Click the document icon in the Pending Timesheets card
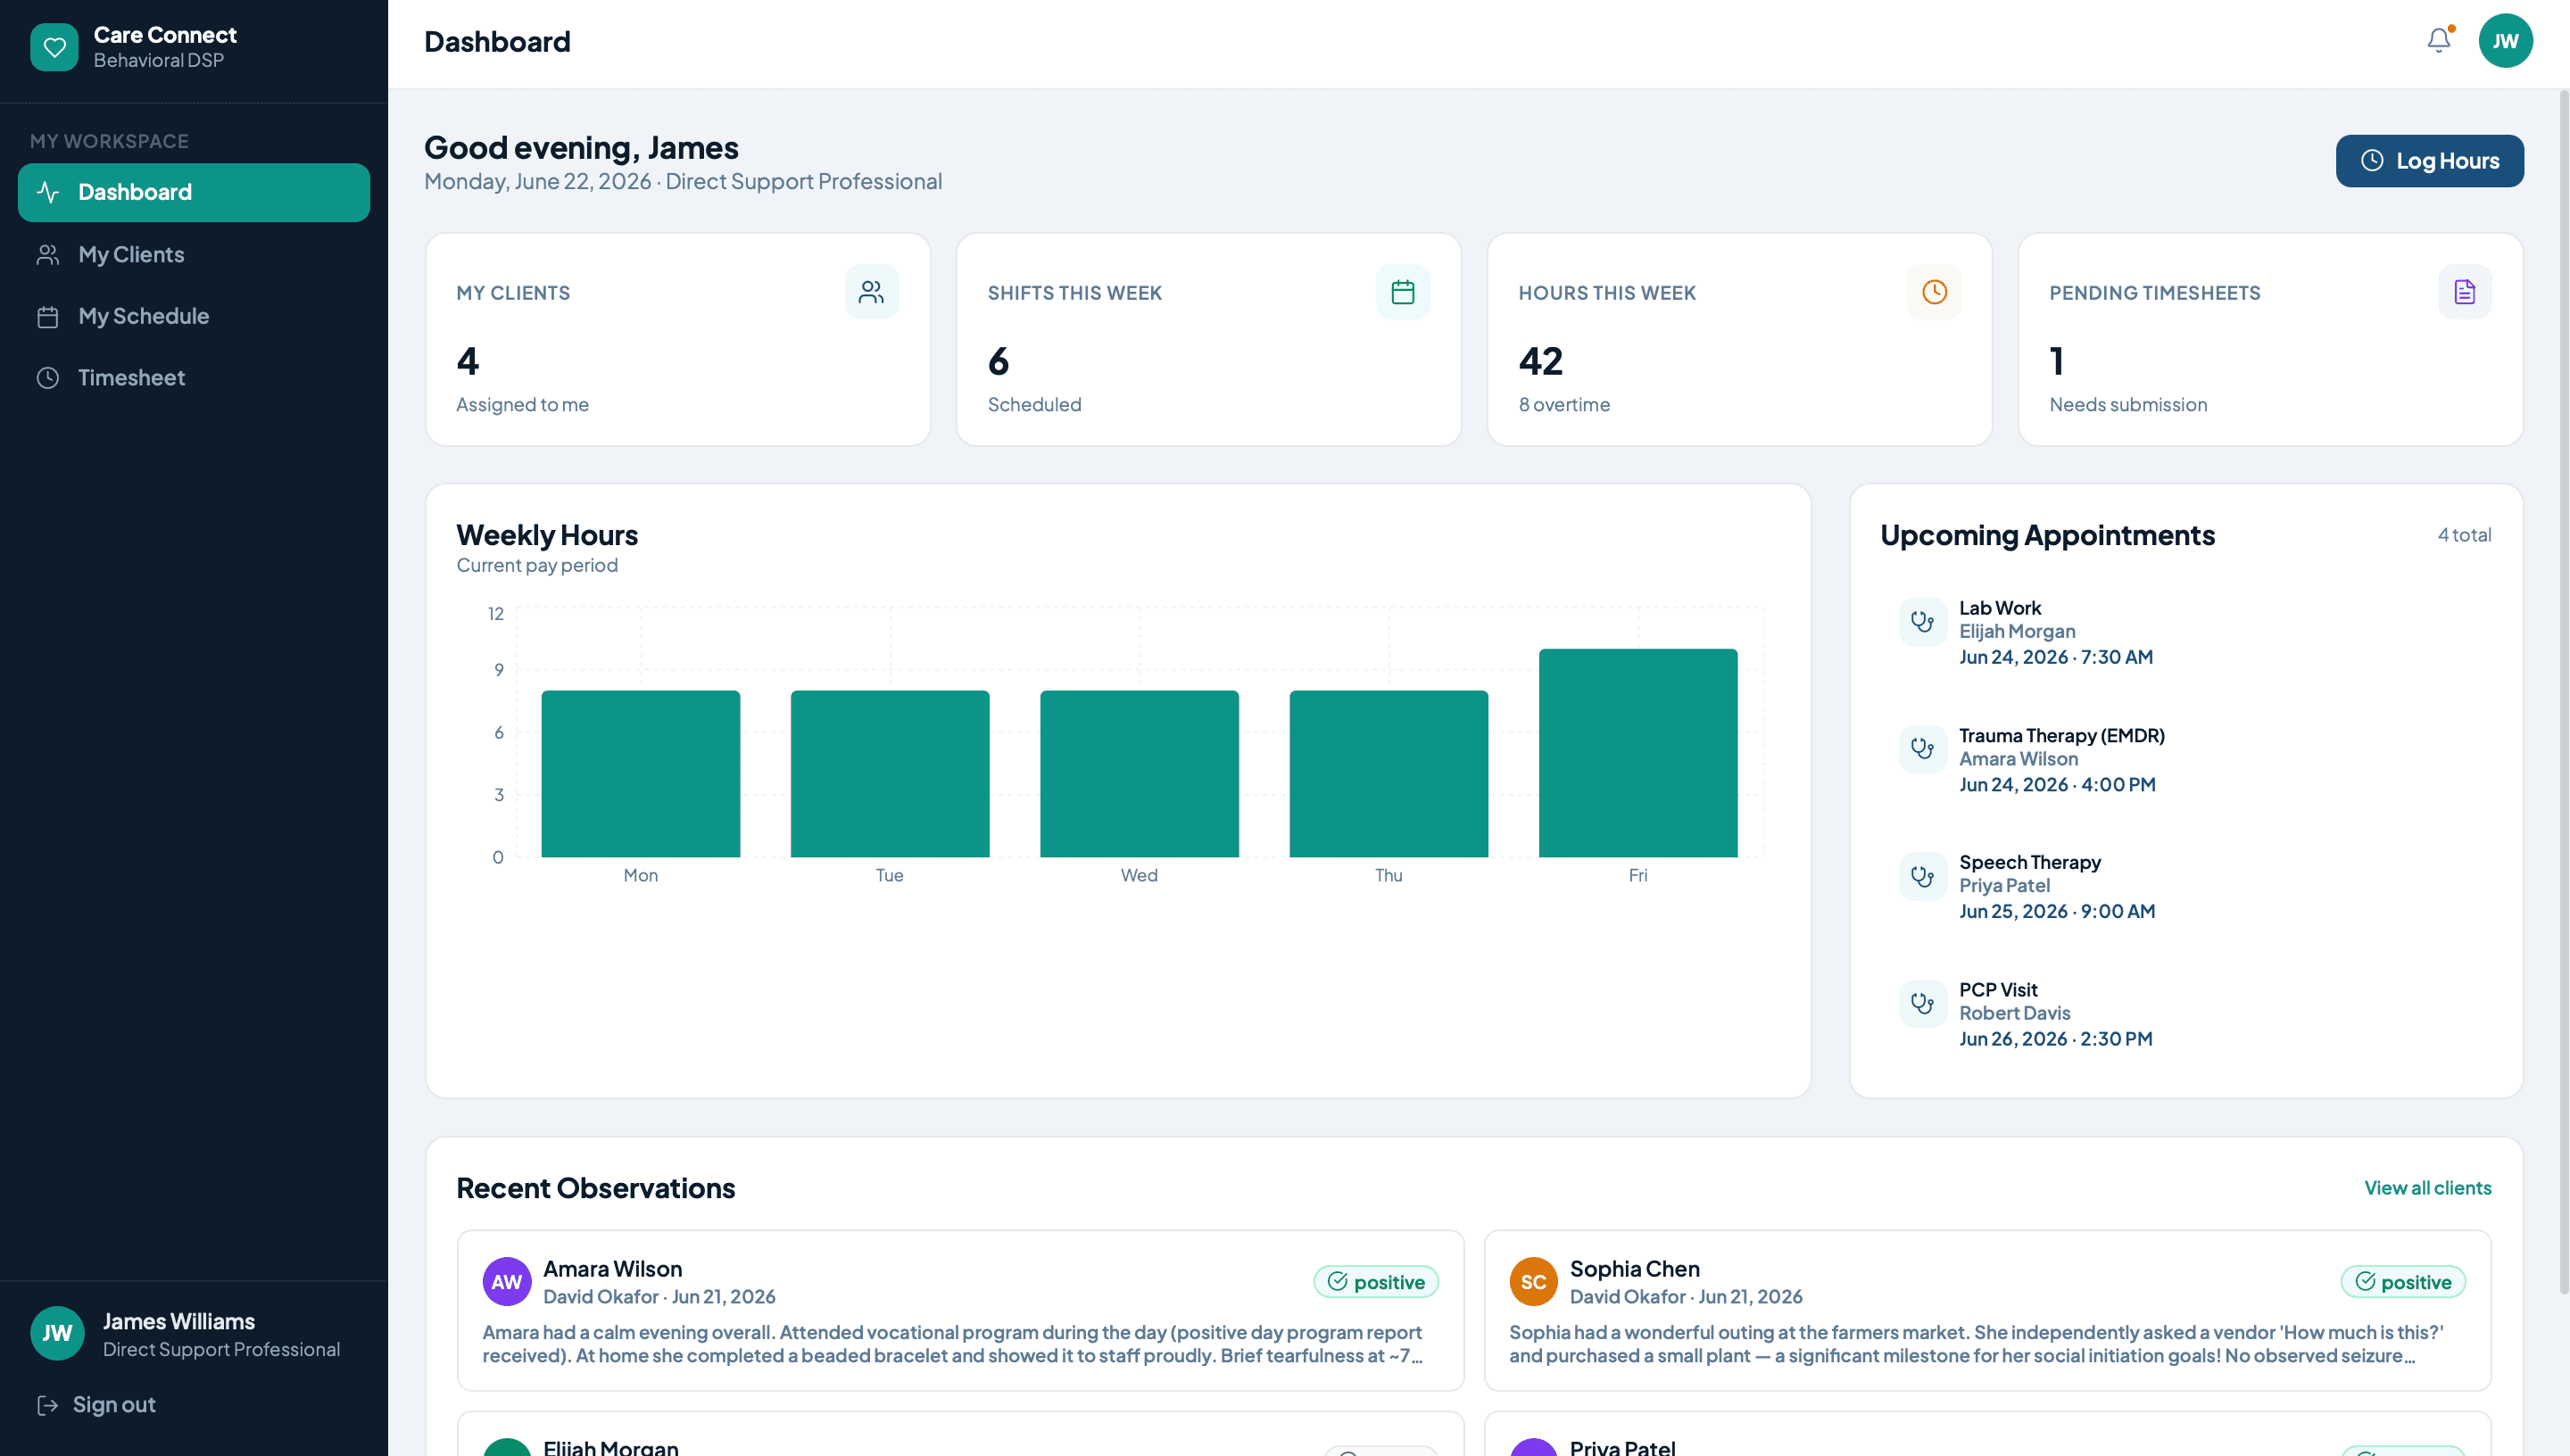Viewport: 2570px width, 1456px height. coord(2464,292)
